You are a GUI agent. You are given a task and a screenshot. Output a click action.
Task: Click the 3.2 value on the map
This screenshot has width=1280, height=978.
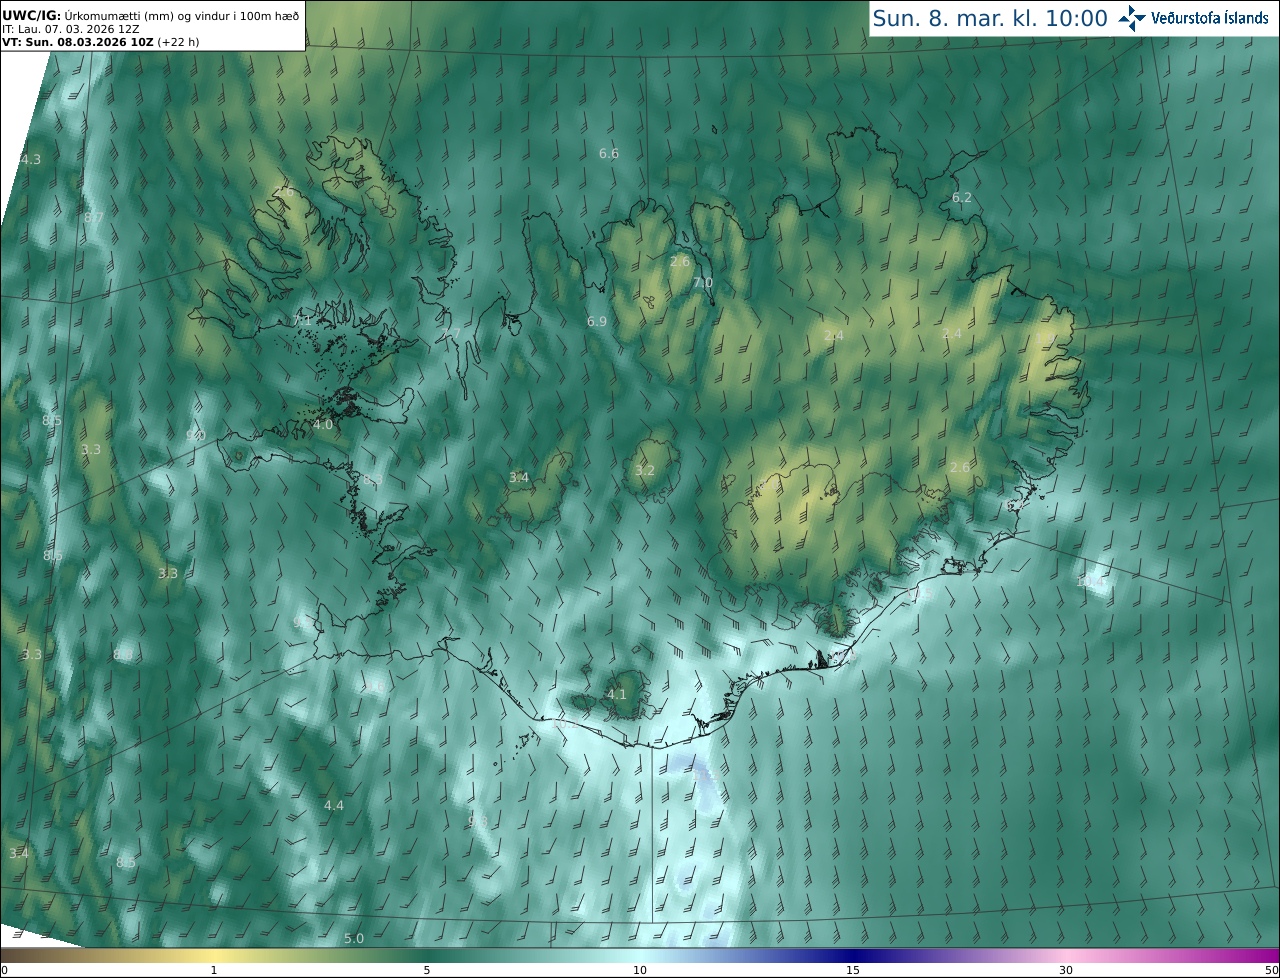(x=645, y=471)
